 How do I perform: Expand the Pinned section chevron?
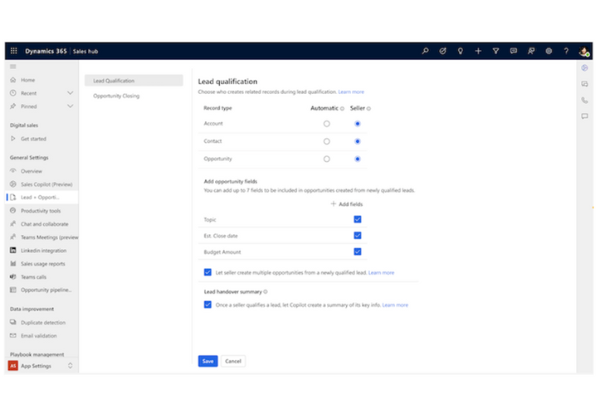pyautogui.click(x=70, y=106)
